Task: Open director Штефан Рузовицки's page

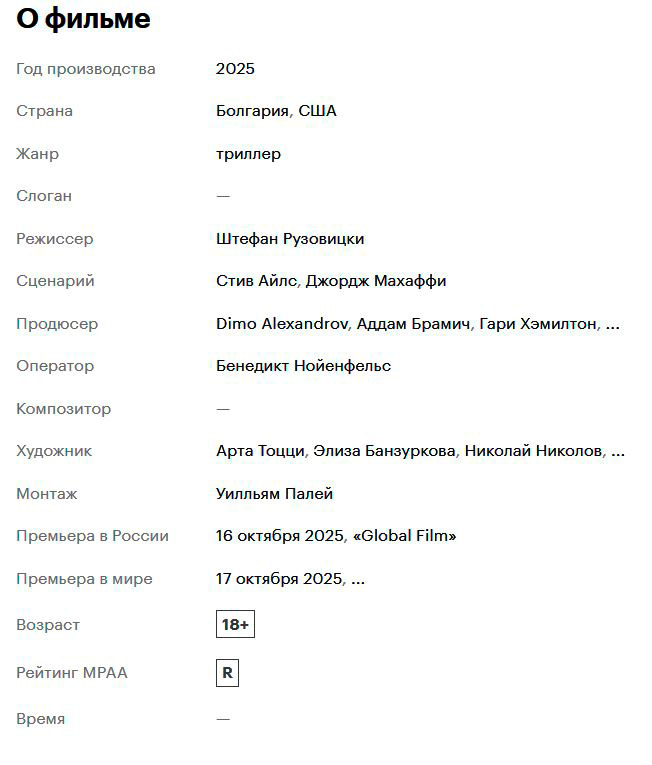Action: tap(290, 239)
